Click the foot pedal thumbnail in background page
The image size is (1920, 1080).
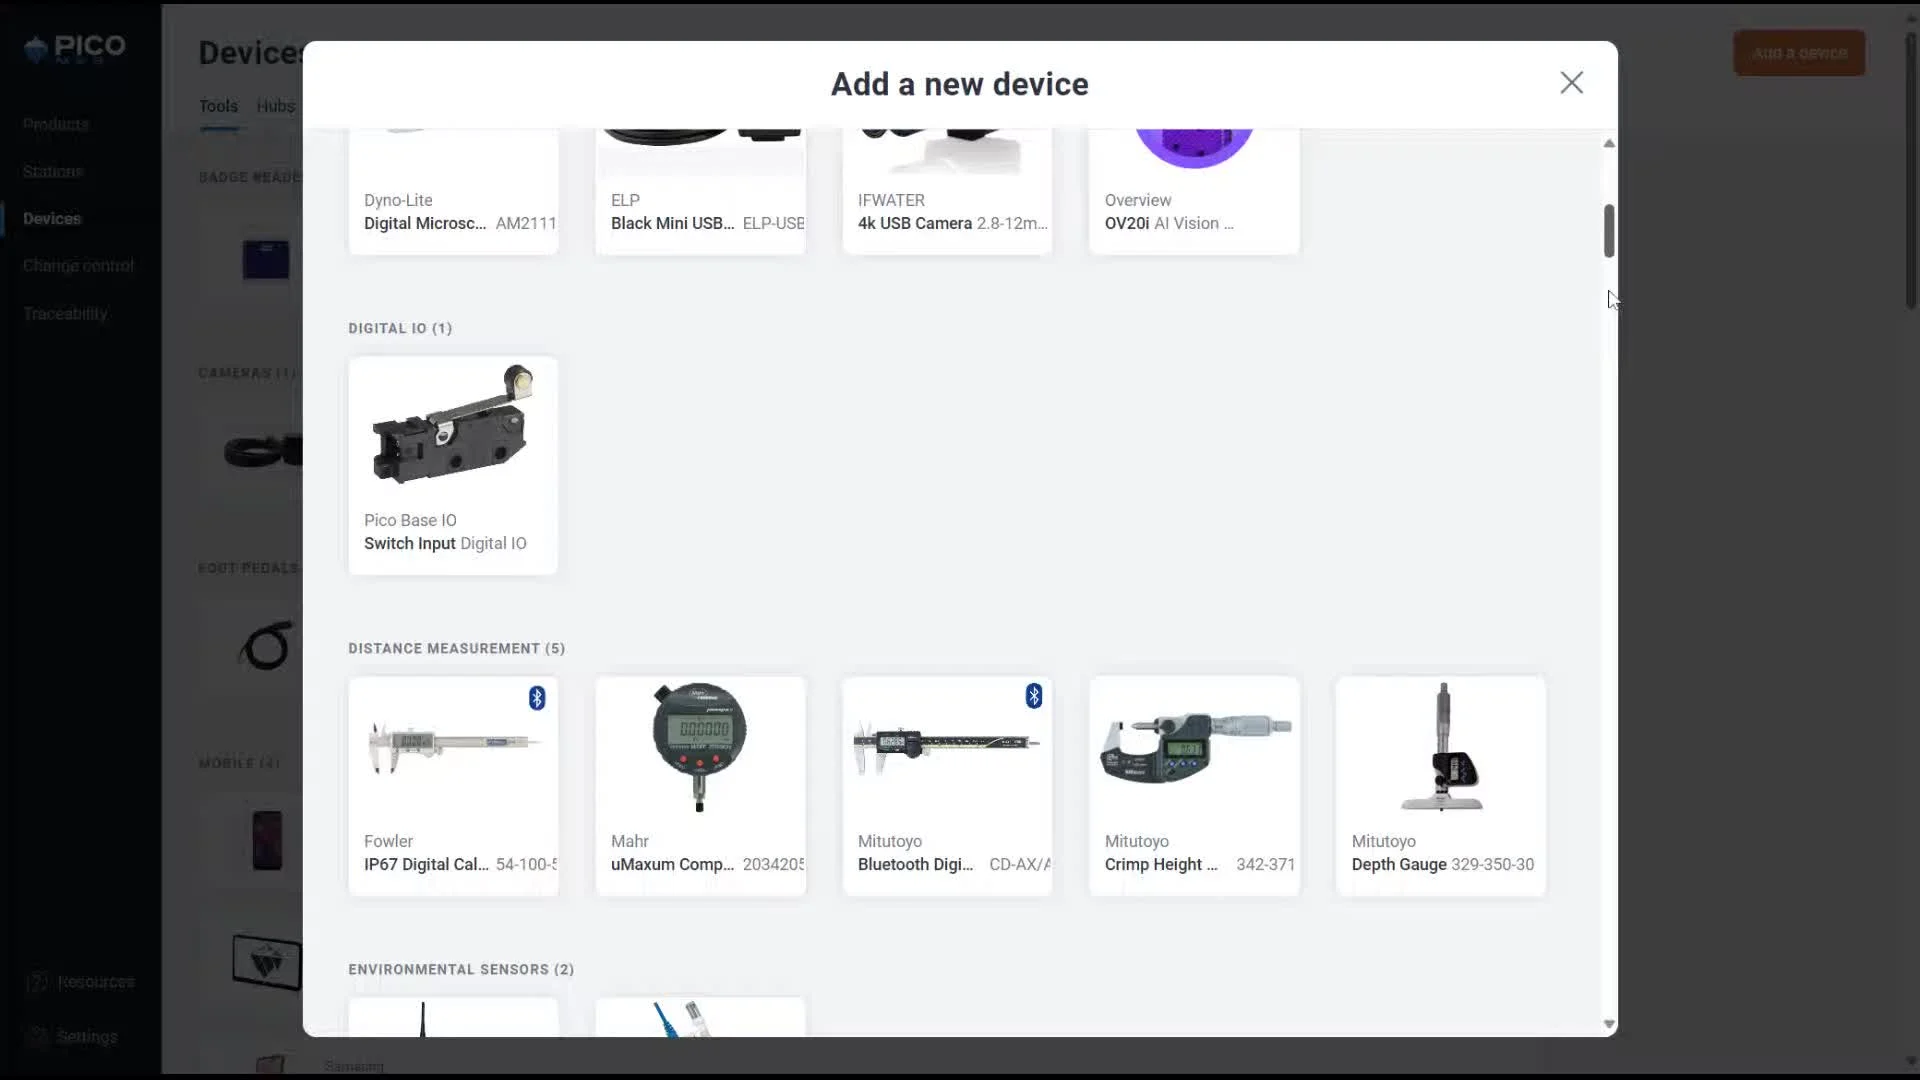(266, 646)
